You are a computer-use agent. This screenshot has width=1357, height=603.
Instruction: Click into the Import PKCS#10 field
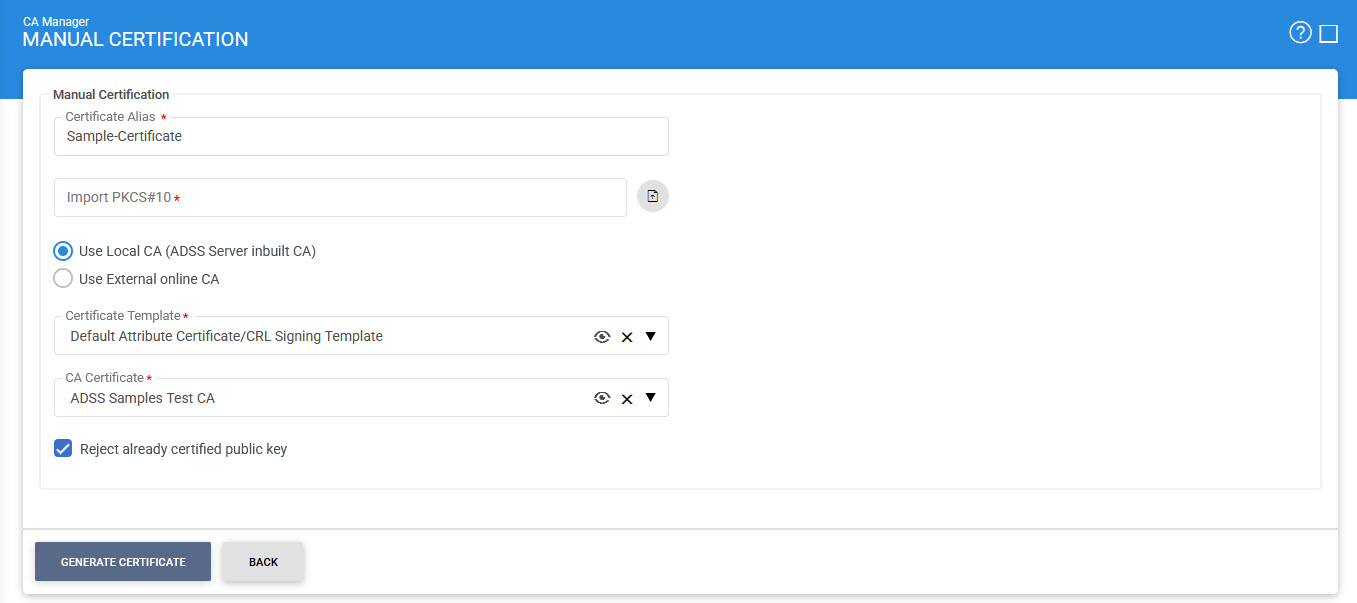340,198
